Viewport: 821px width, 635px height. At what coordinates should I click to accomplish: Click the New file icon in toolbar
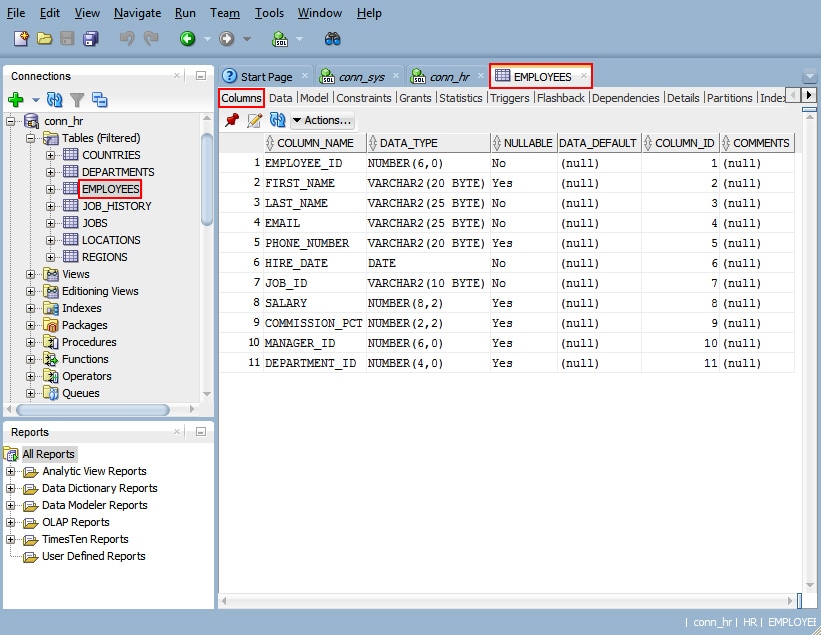(x=21, y=39)
